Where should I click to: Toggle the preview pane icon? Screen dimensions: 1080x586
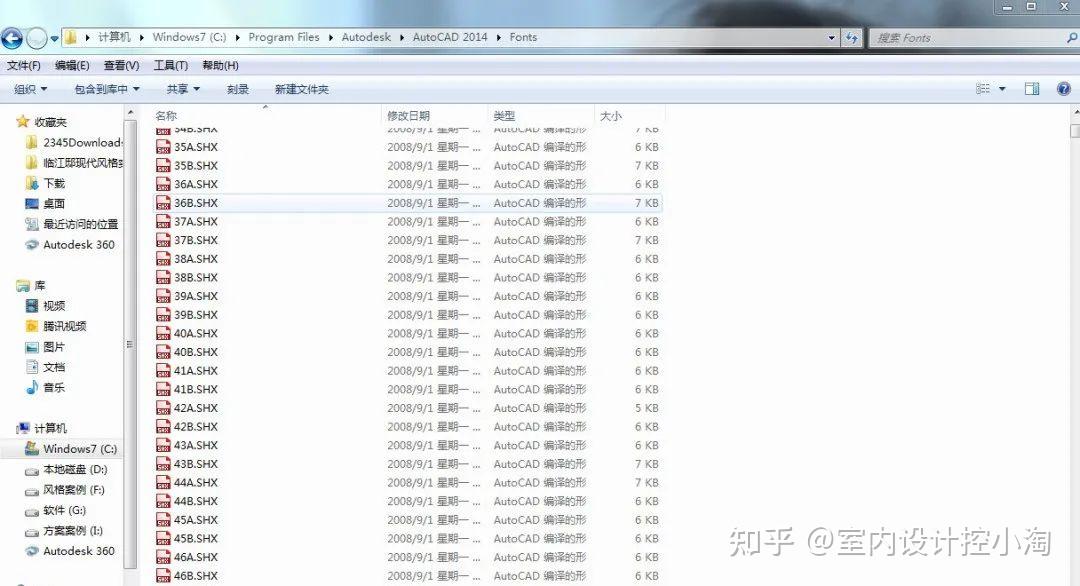[x=1032, y=89]
